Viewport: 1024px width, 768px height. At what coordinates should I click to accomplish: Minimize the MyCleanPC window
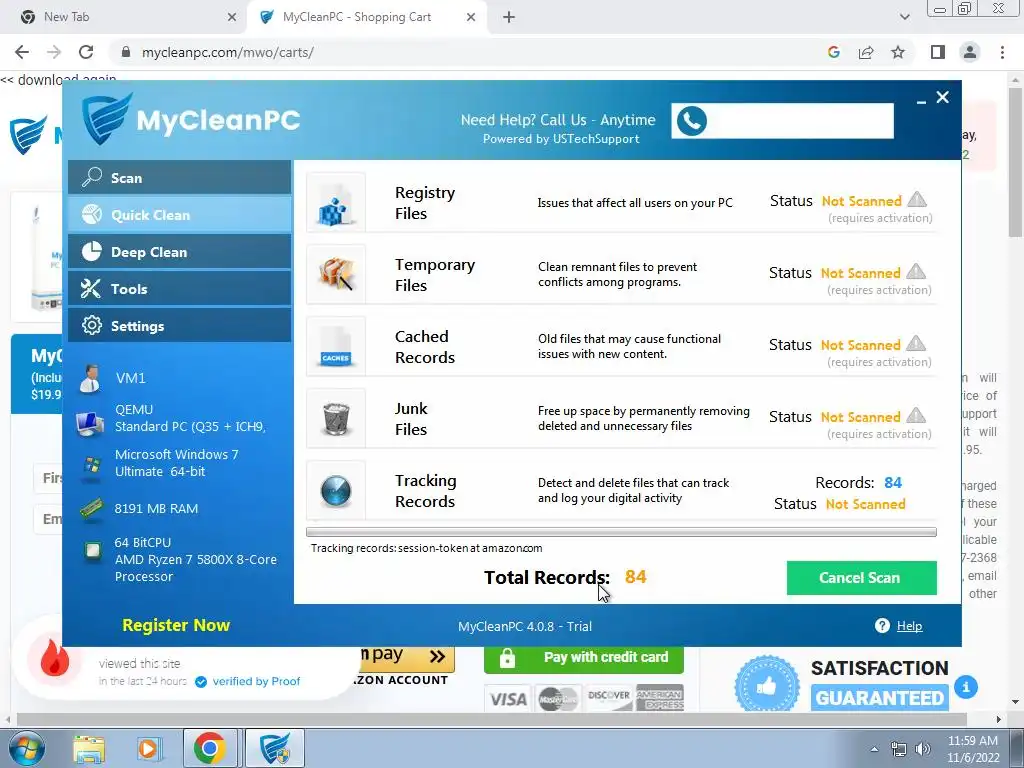coord(921,101)
